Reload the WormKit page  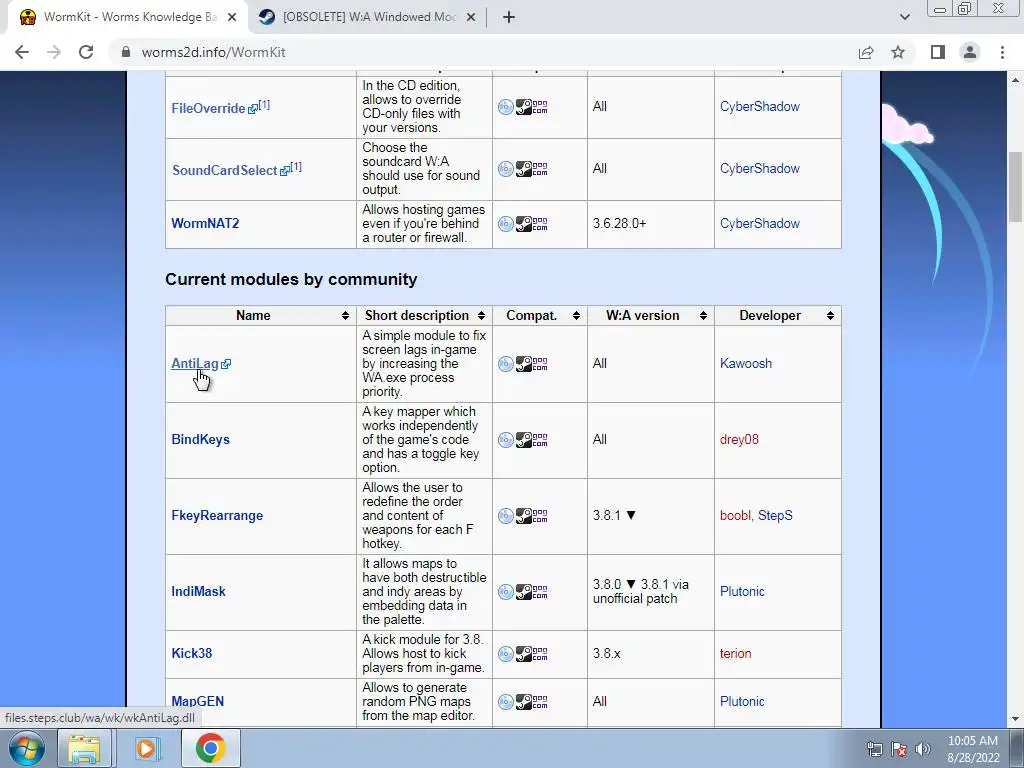(86, 52)
